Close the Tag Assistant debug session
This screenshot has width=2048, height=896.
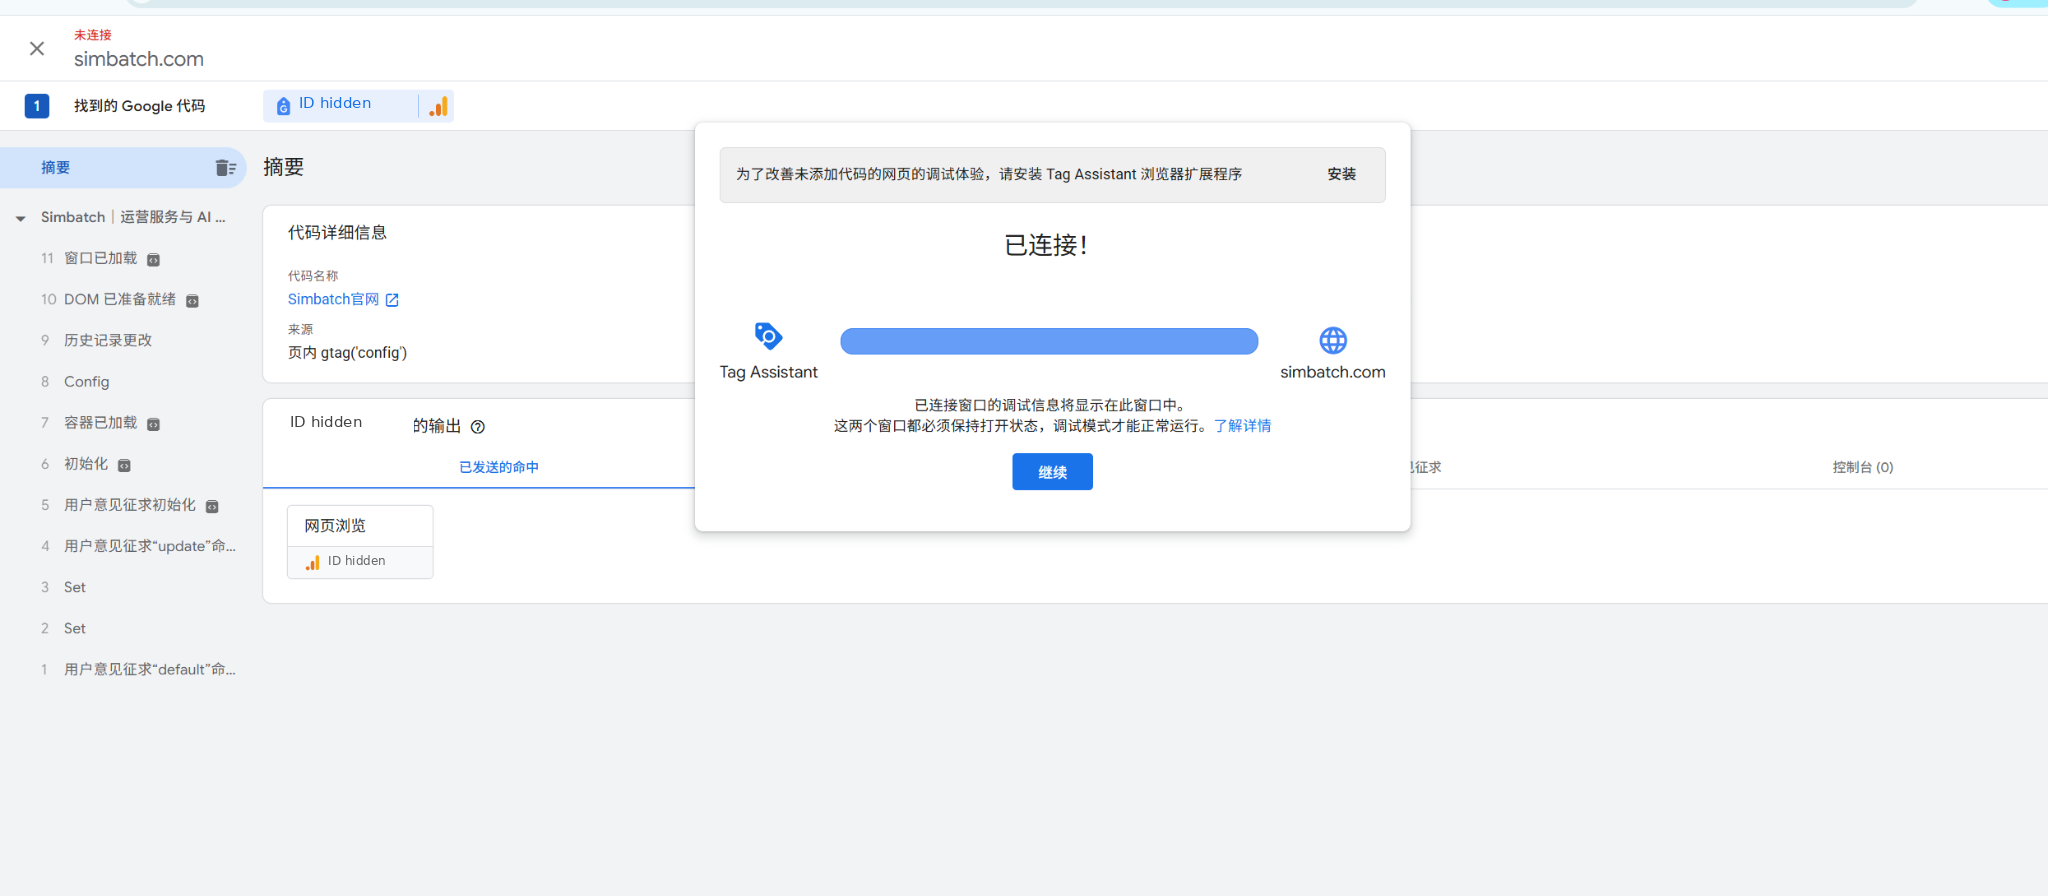click(37, 48)
